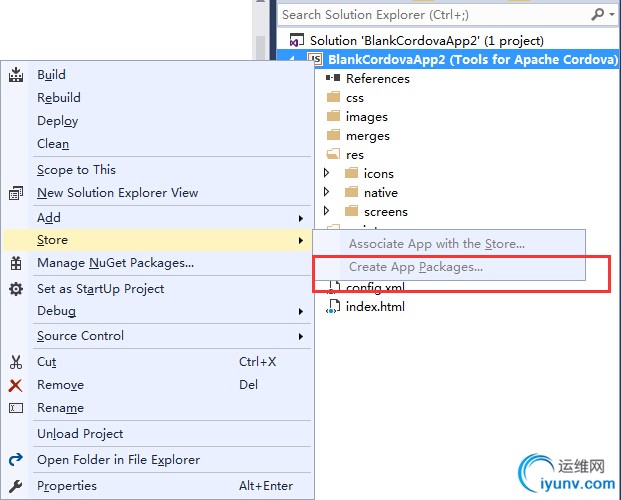Click Create App Packages... submenu item
Viewport: 621px width, 500px height.
(449, 267)
